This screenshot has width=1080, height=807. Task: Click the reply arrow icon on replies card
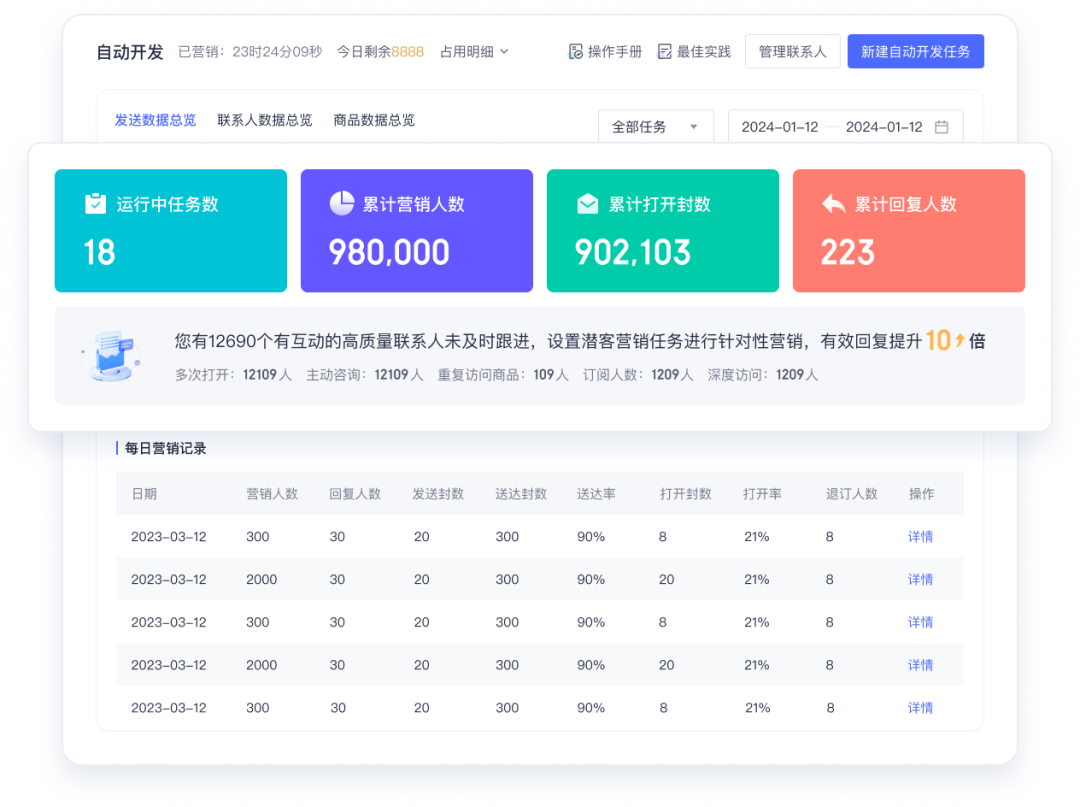(833, 204)
